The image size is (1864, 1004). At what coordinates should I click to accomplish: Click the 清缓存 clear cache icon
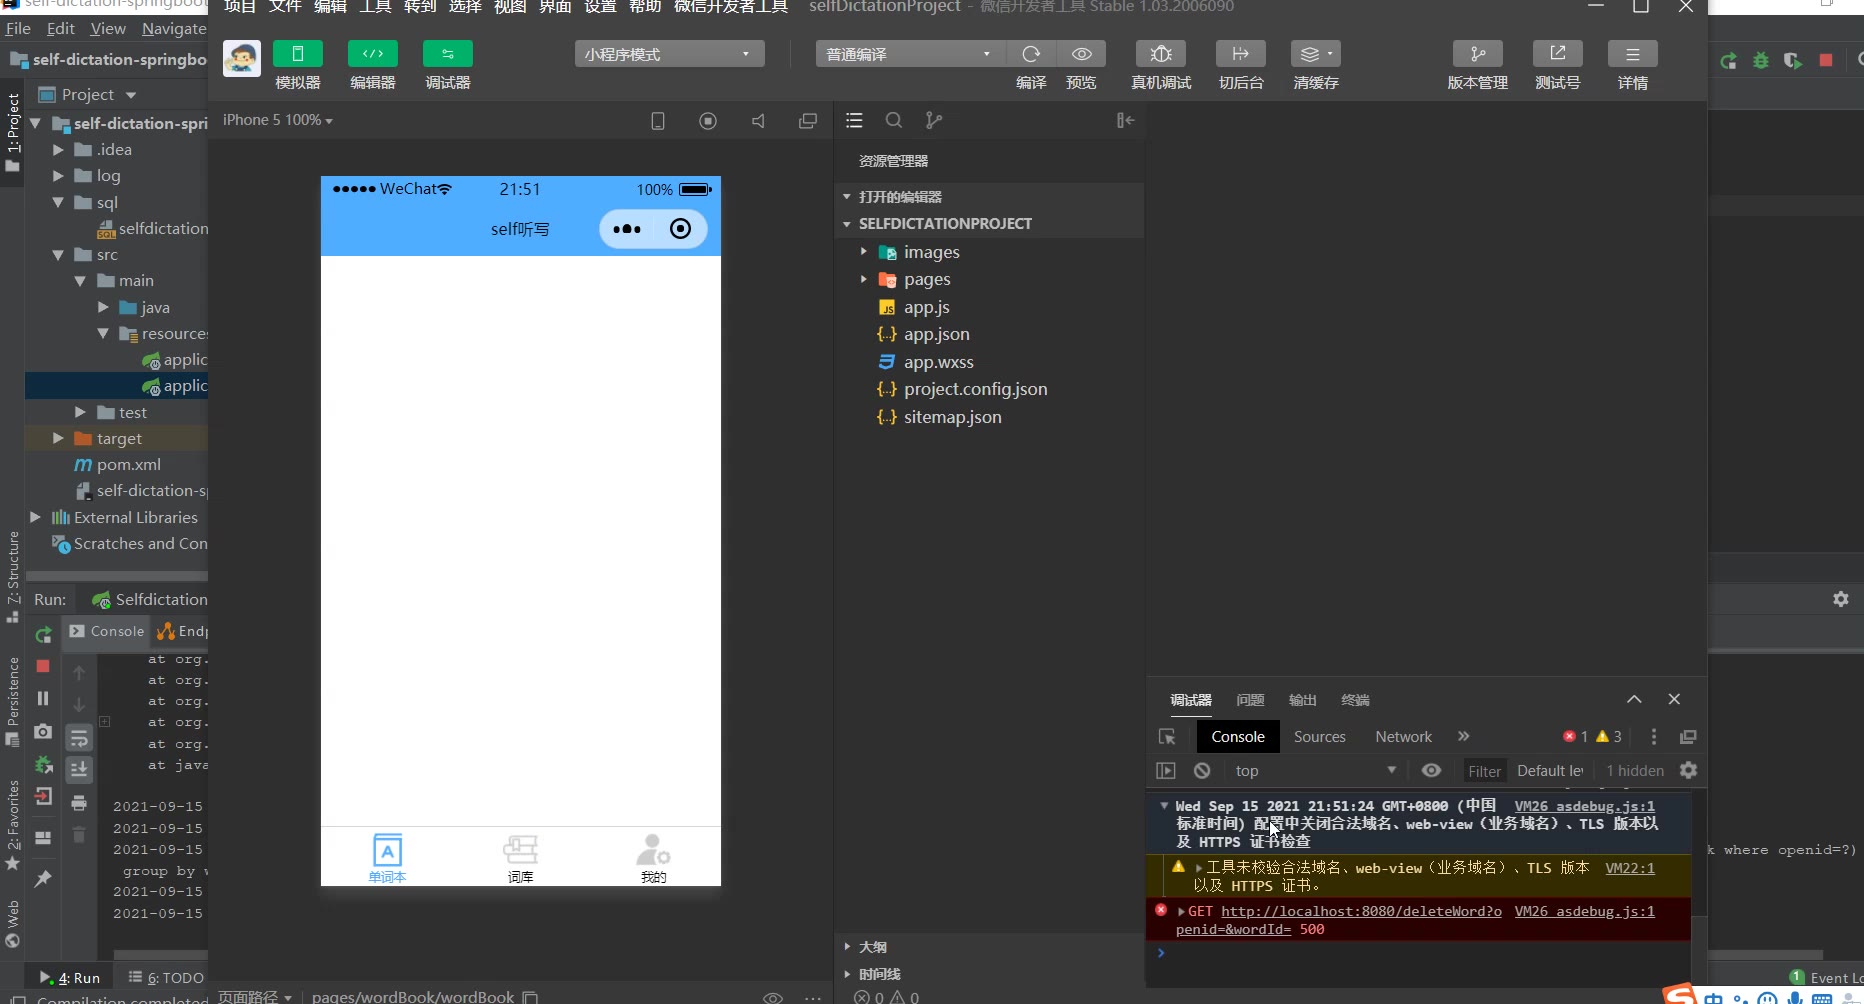click(x=1315, y=54)
